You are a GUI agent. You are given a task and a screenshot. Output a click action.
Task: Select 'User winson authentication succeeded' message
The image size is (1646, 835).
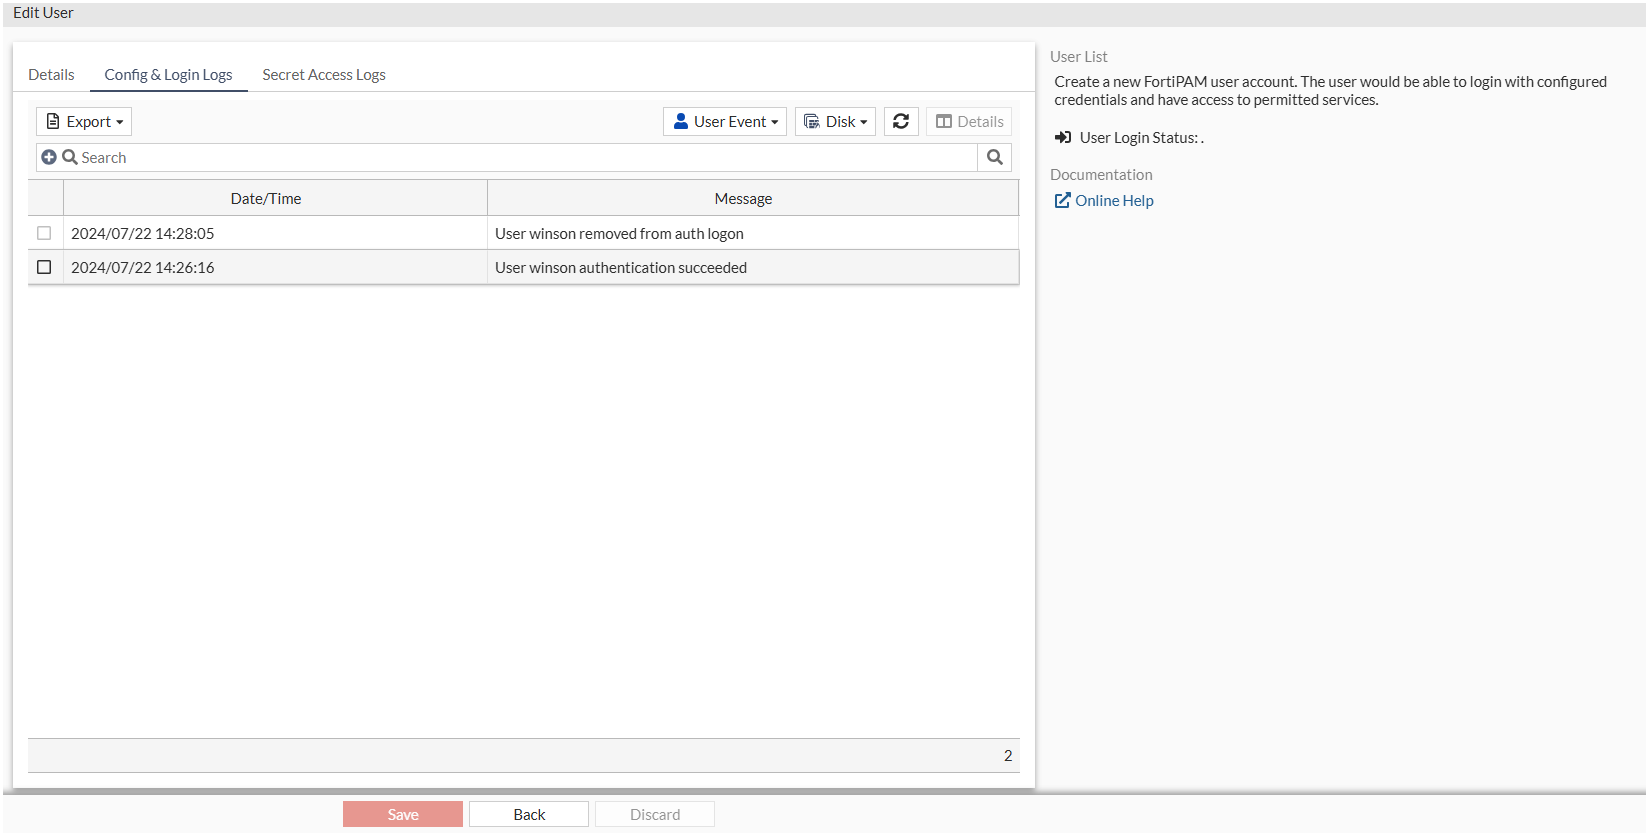point(621,267)
